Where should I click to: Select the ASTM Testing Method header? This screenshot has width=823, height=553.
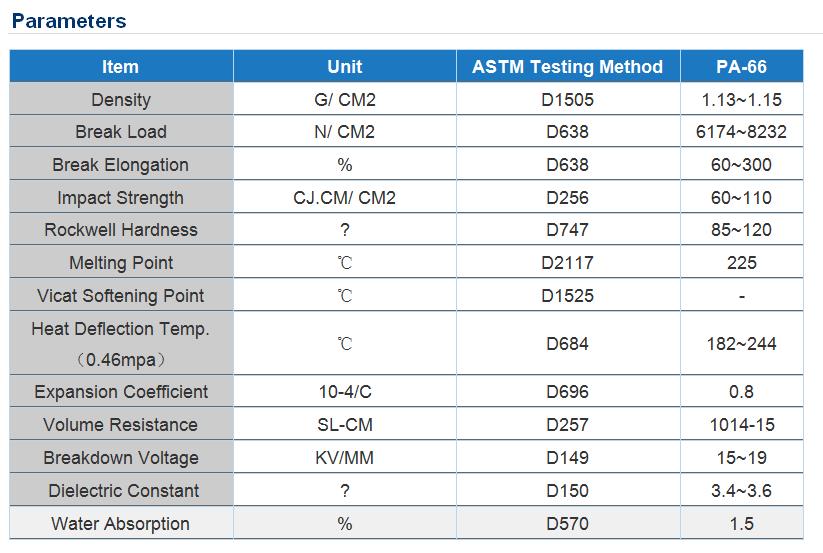coord(567,67)
